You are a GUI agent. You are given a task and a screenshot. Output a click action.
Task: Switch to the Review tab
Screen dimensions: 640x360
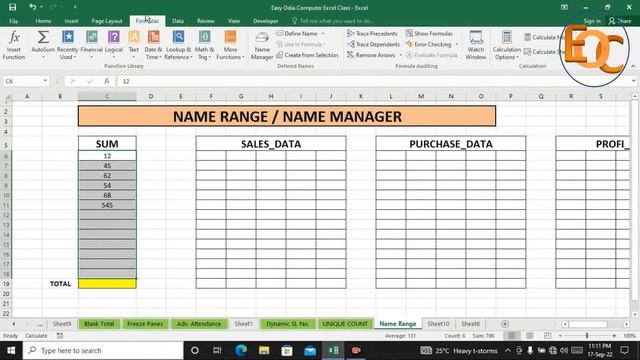(x=206, y=21)
